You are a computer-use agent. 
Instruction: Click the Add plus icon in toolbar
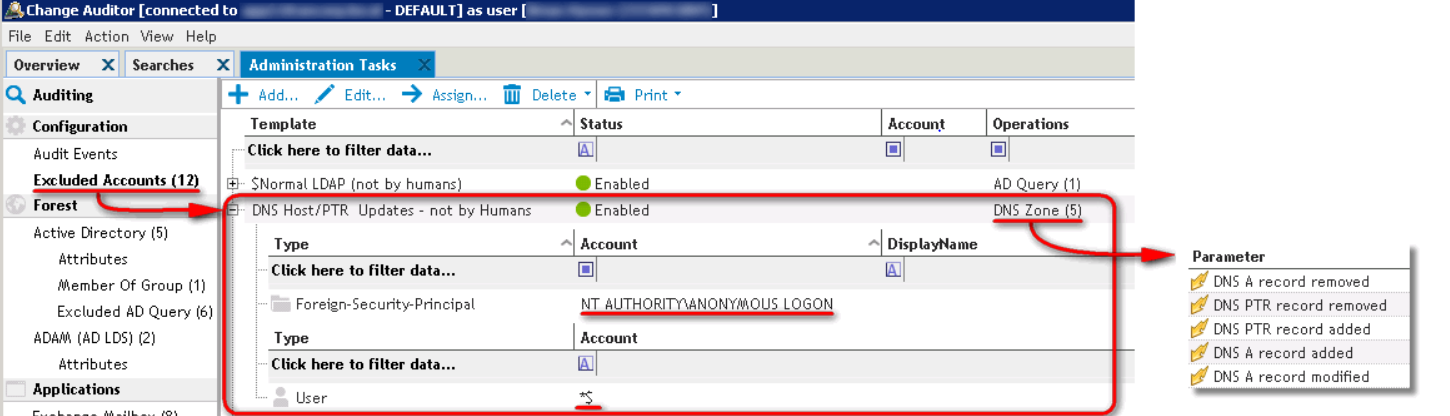click(238, 95)
